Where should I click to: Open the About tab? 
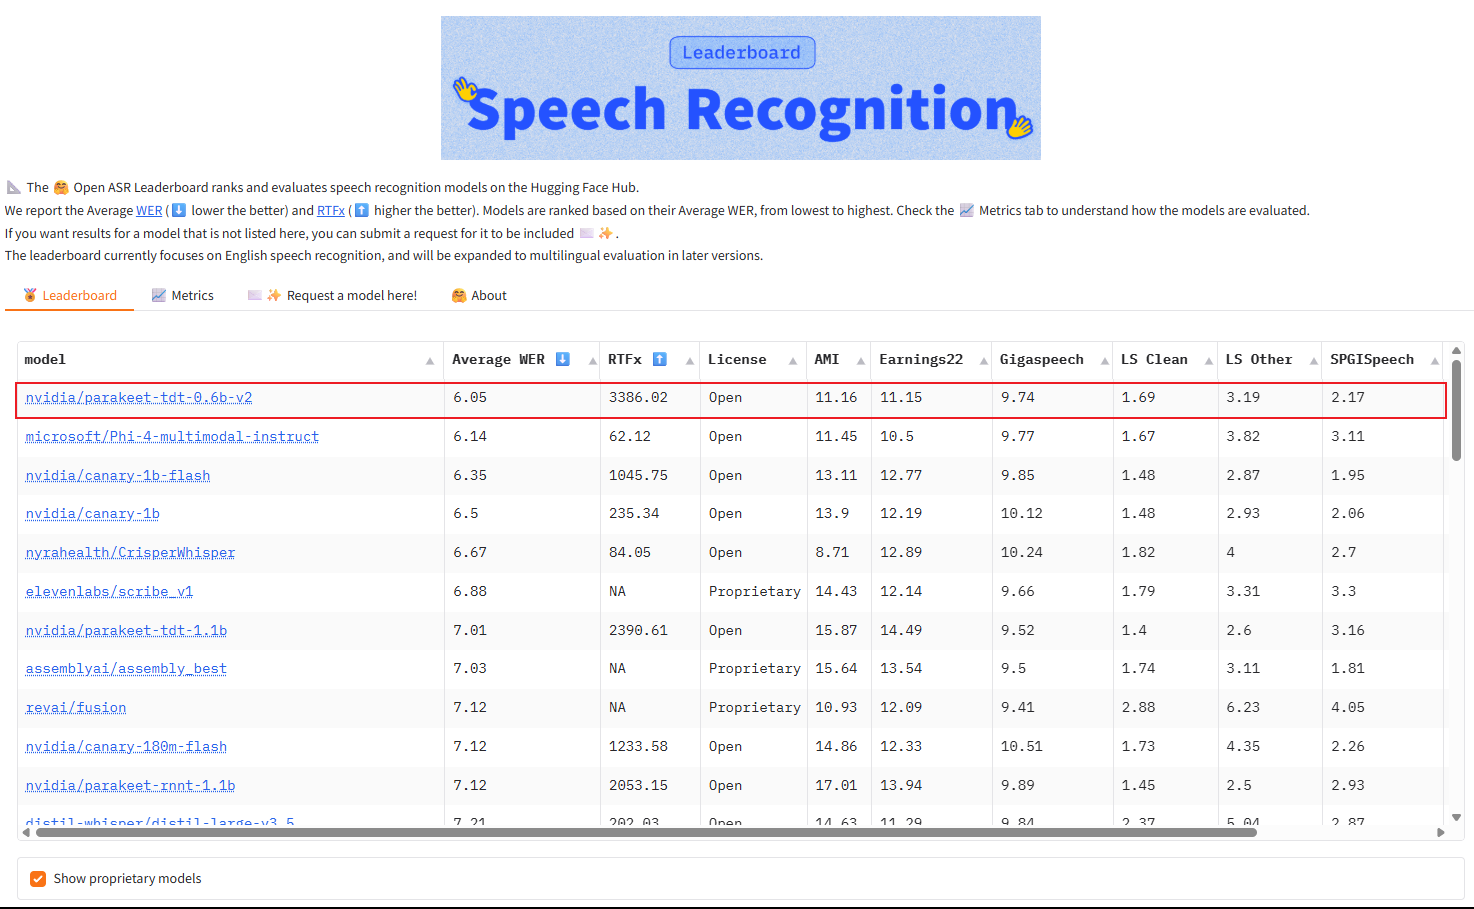[x=479, y=295]
